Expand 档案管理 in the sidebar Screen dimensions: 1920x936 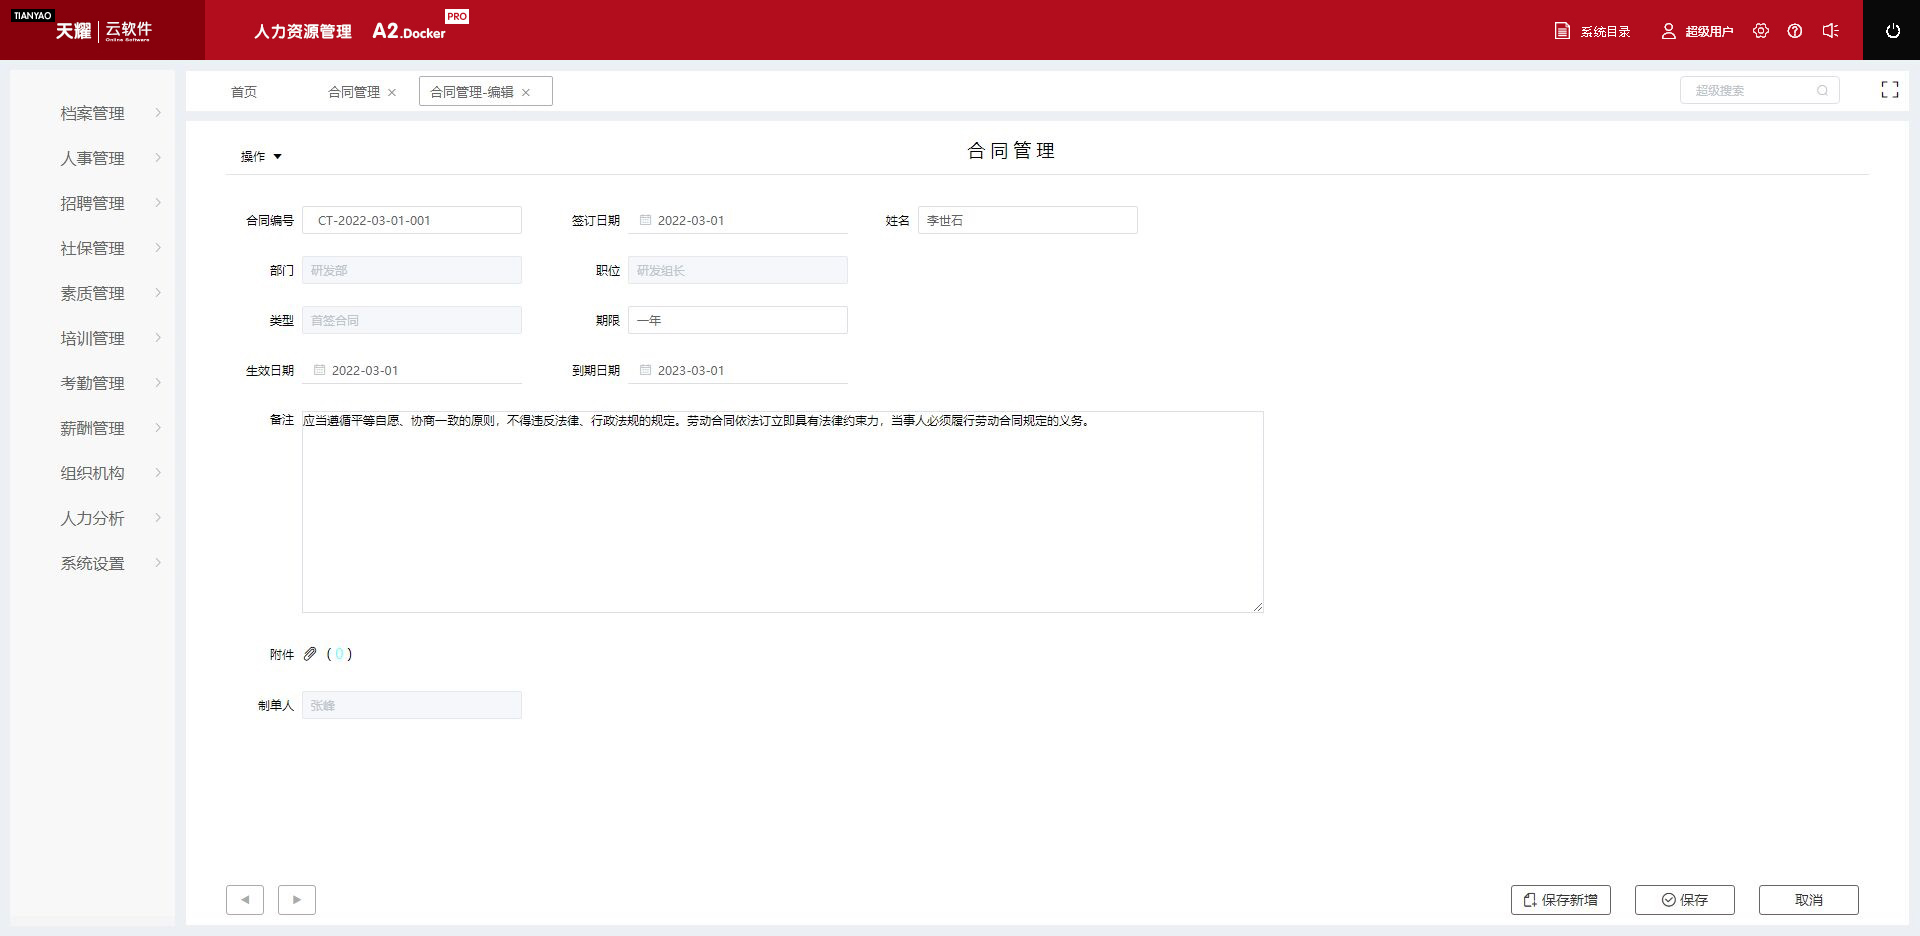point(93,114)
